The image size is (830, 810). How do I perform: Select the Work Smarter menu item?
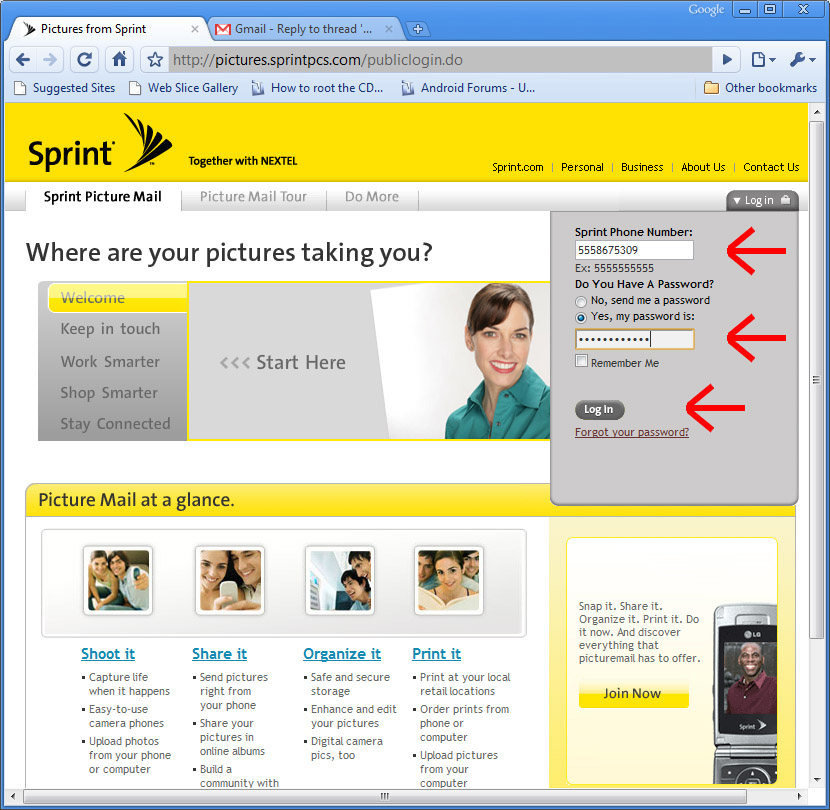(x=110, y=362)
